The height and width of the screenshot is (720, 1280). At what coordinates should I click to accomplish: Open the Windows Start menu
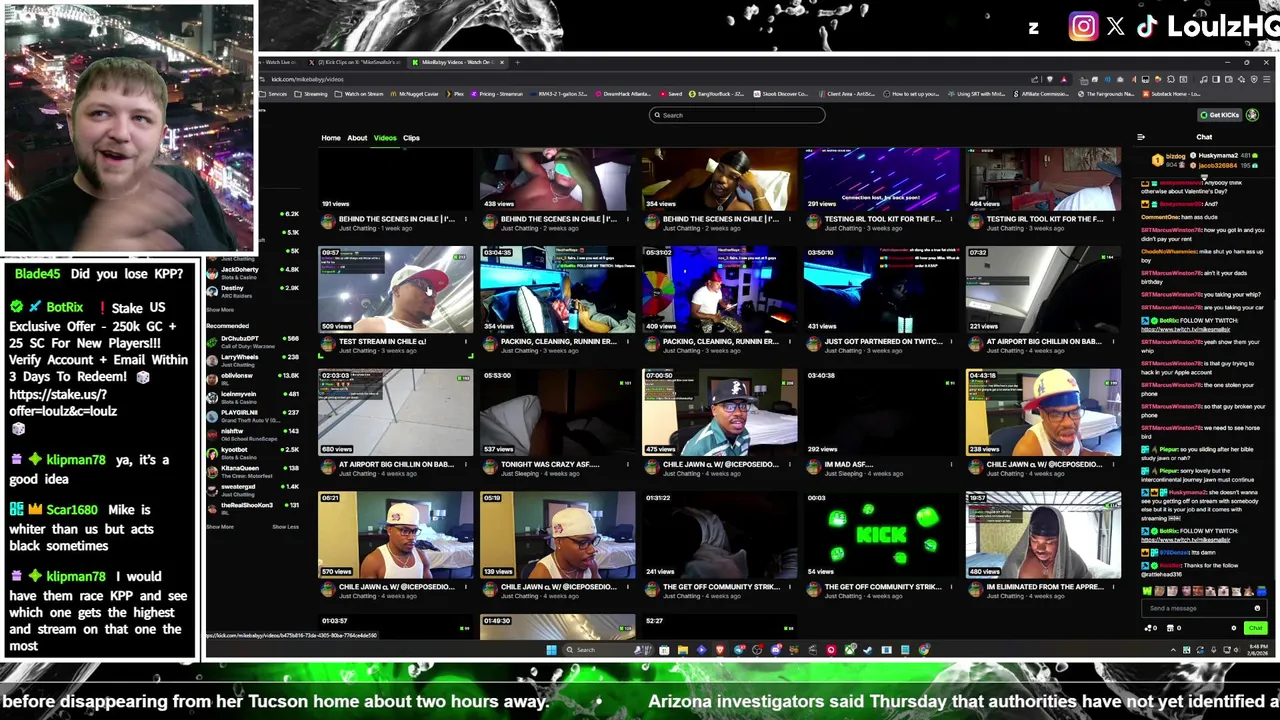[x=552, y=650]
